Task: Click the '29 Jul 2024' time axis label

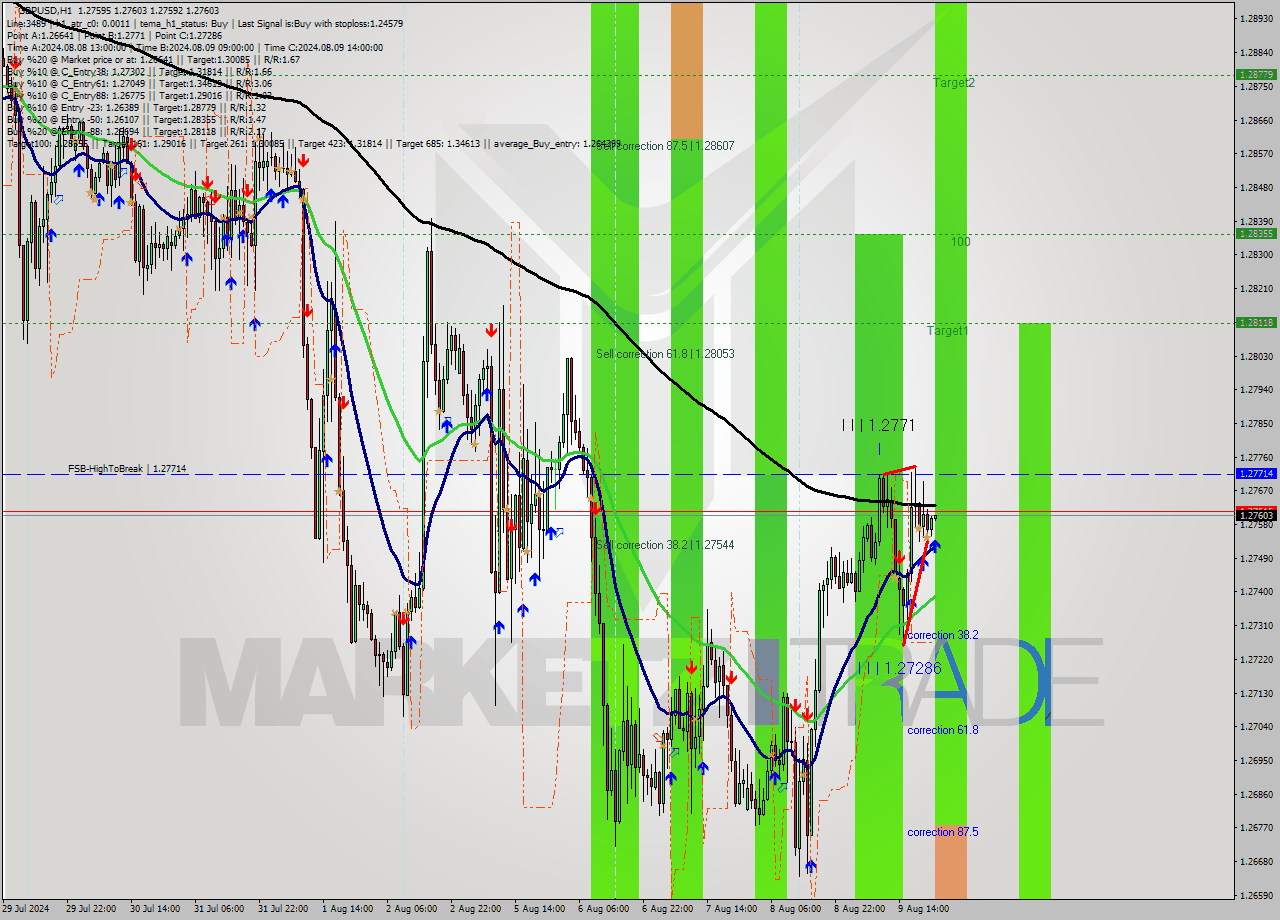Action: tap(26, 909)
